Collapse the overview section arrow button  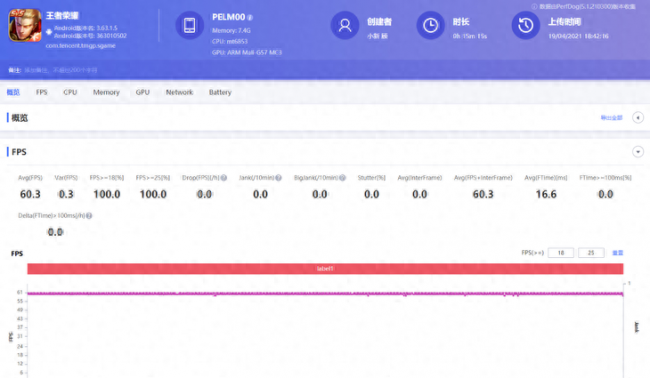(x=638, y=118)
